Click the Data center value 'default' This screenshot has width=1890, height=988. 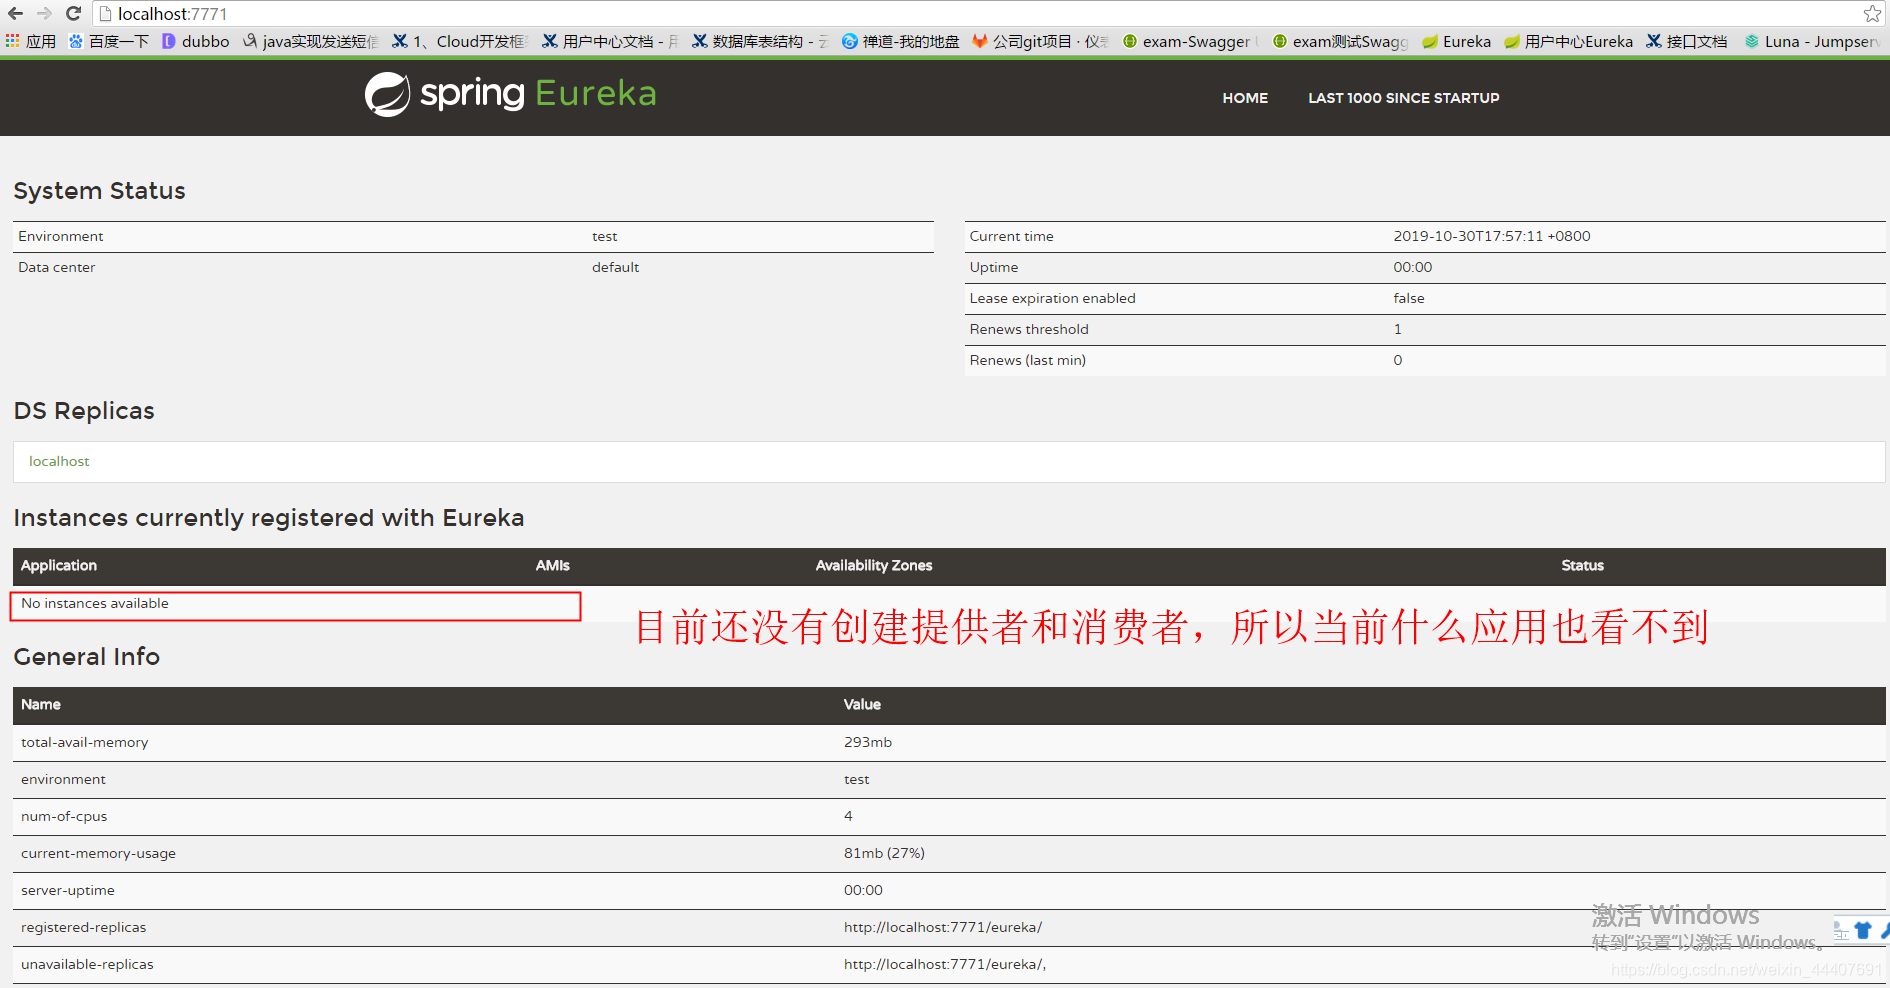point(615,267)
